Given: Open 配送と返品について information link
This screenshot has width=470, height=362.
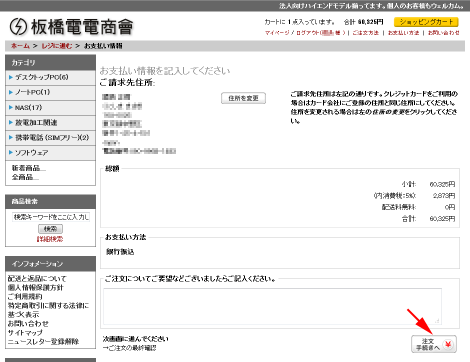Looking at the screenshot, I should pyautogui.click(x=37, y=279).
